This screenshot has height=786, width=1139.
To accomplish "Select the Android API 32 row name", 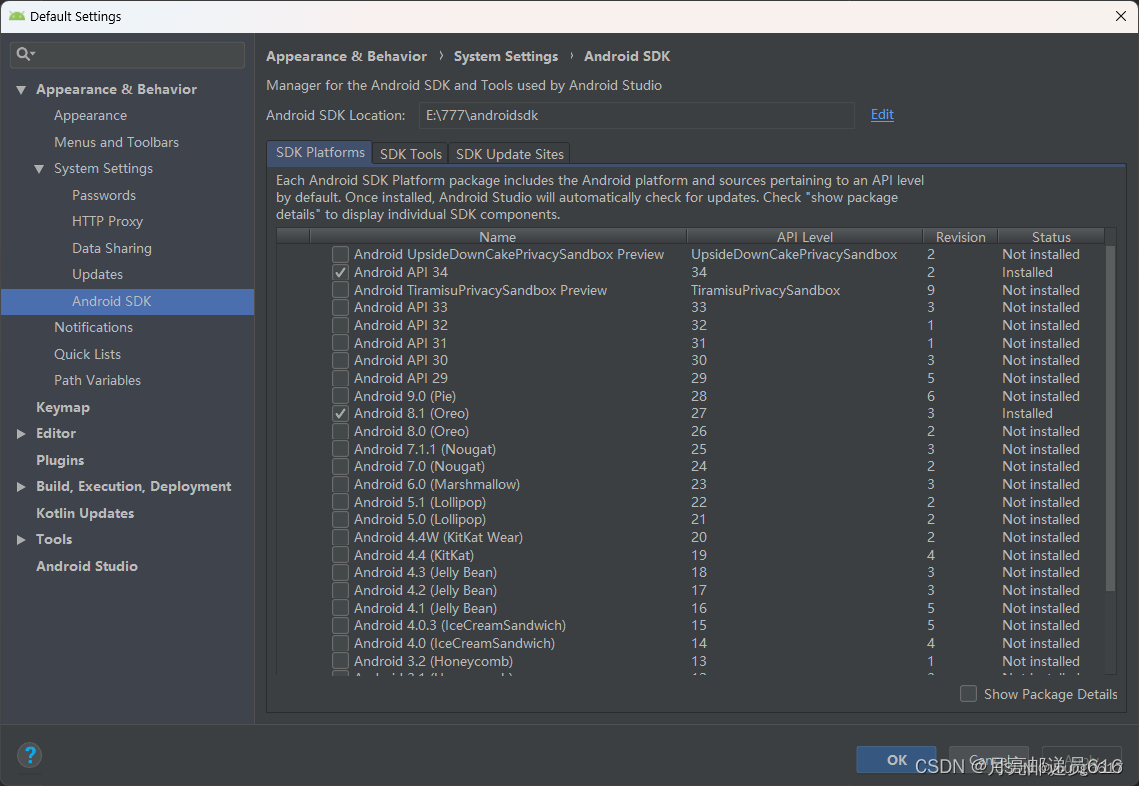I will pyautogui.click(x=401, y=325).
